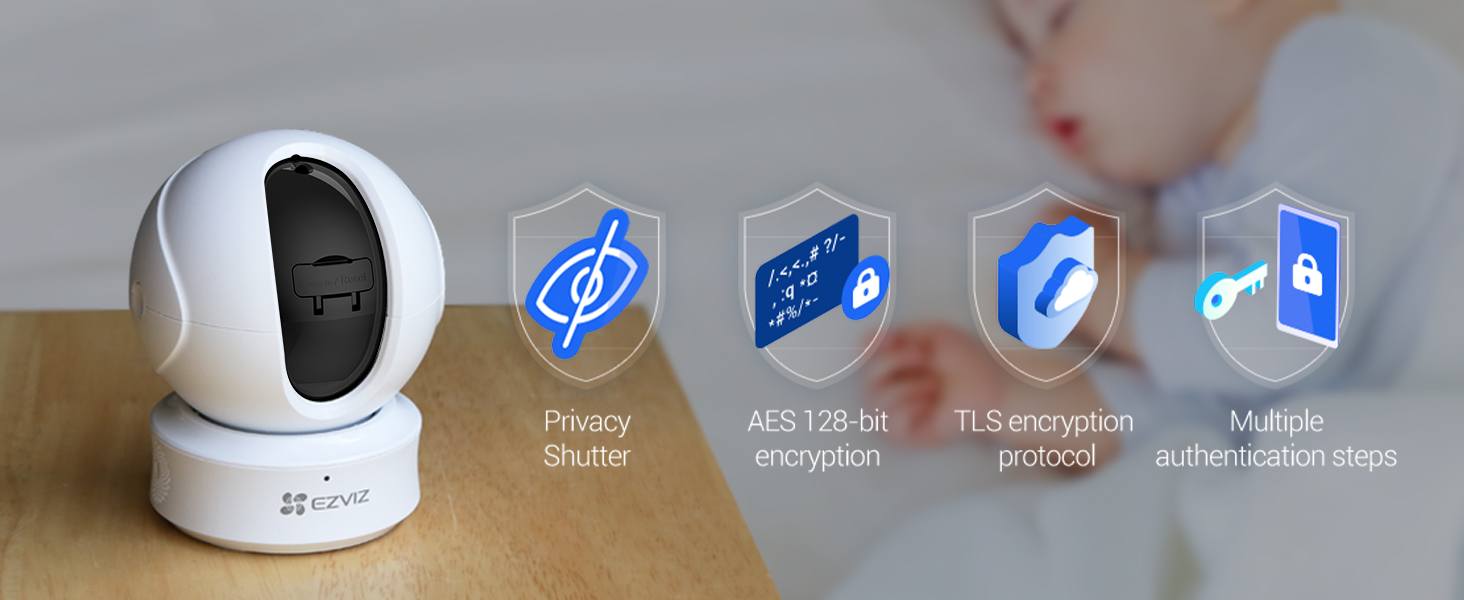Viewport: 1464px width, 600px height.
Task: Select the smartphone with lock icon
Action: [1308, 275]
